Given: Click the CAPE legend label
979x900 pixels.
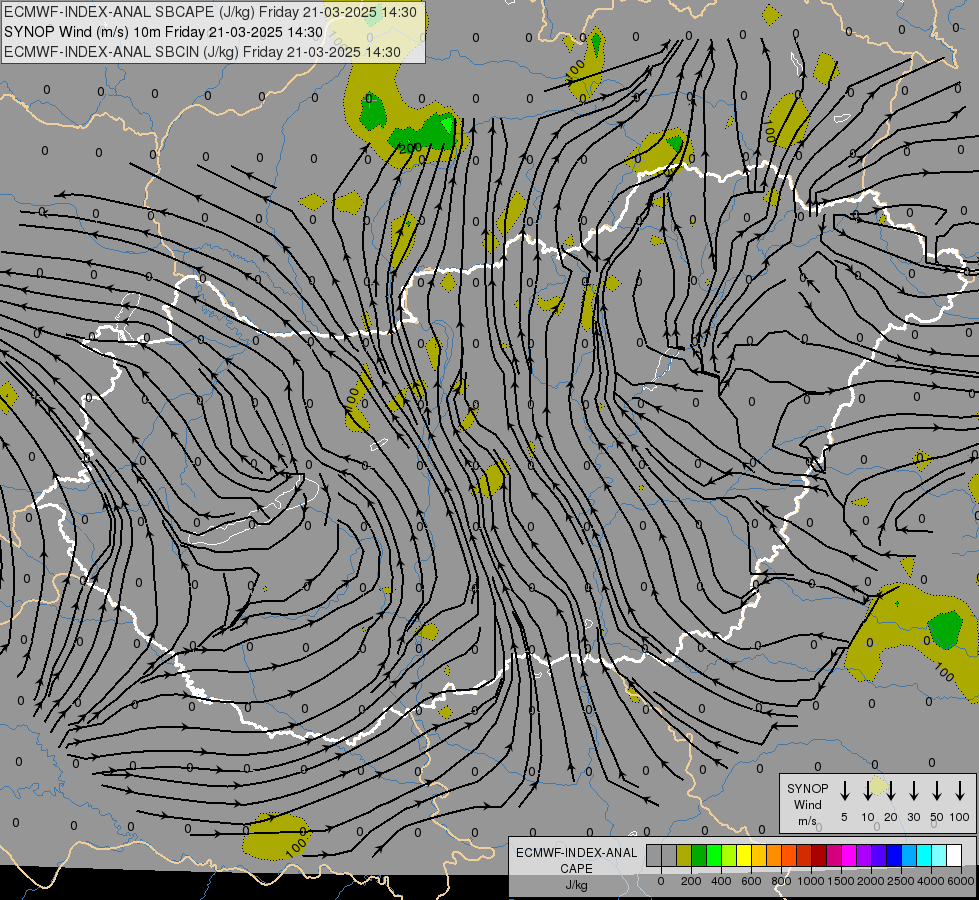Looking at the screenshot, I should (576, 869).
